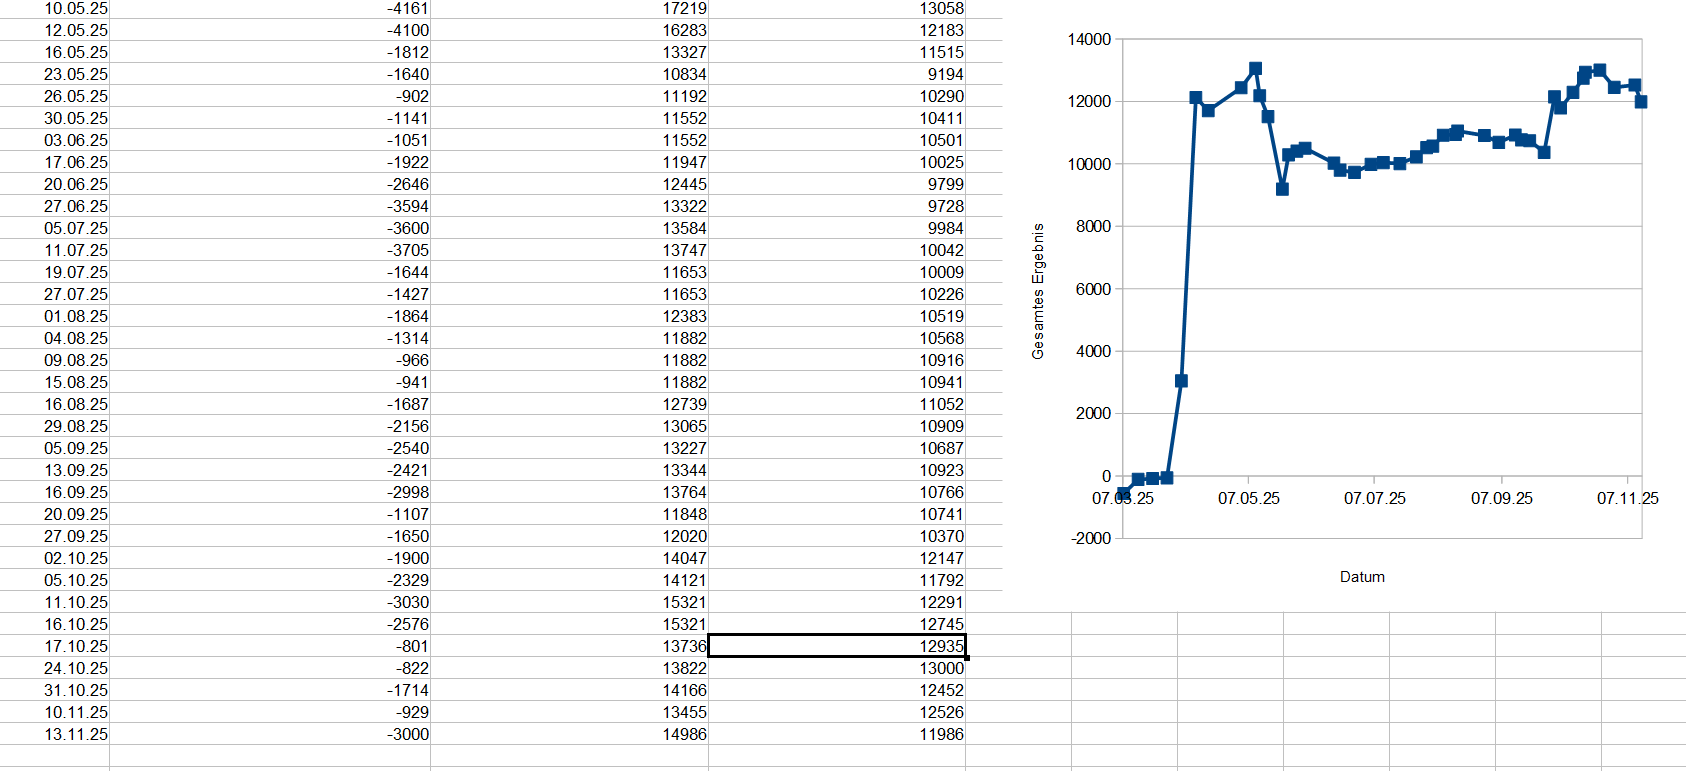This screenshot has width=1686, height=771.
Task: Click the last data point on chart line
Action: point(1640,102)
